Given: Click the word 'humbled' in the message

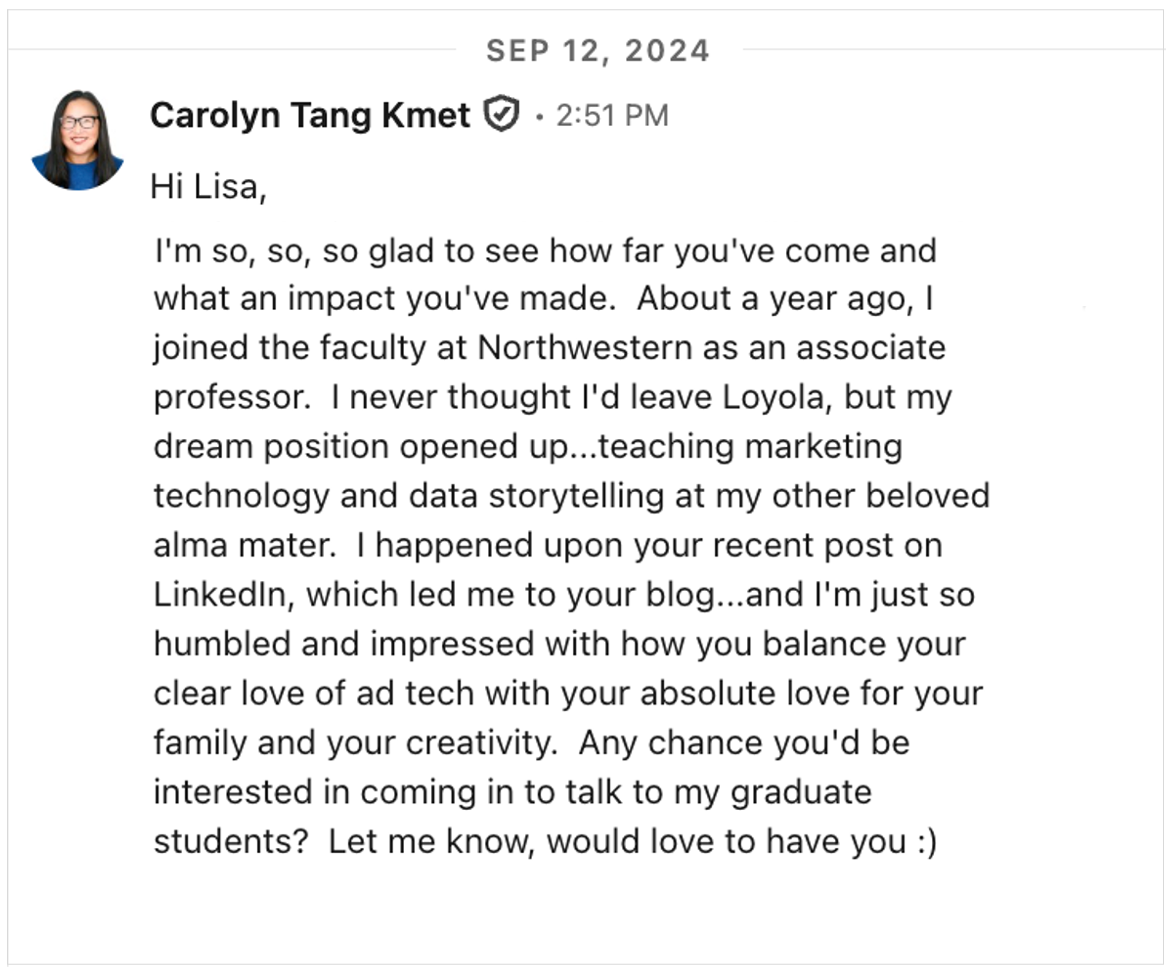Looking at the screenshot, I should 222,644.
